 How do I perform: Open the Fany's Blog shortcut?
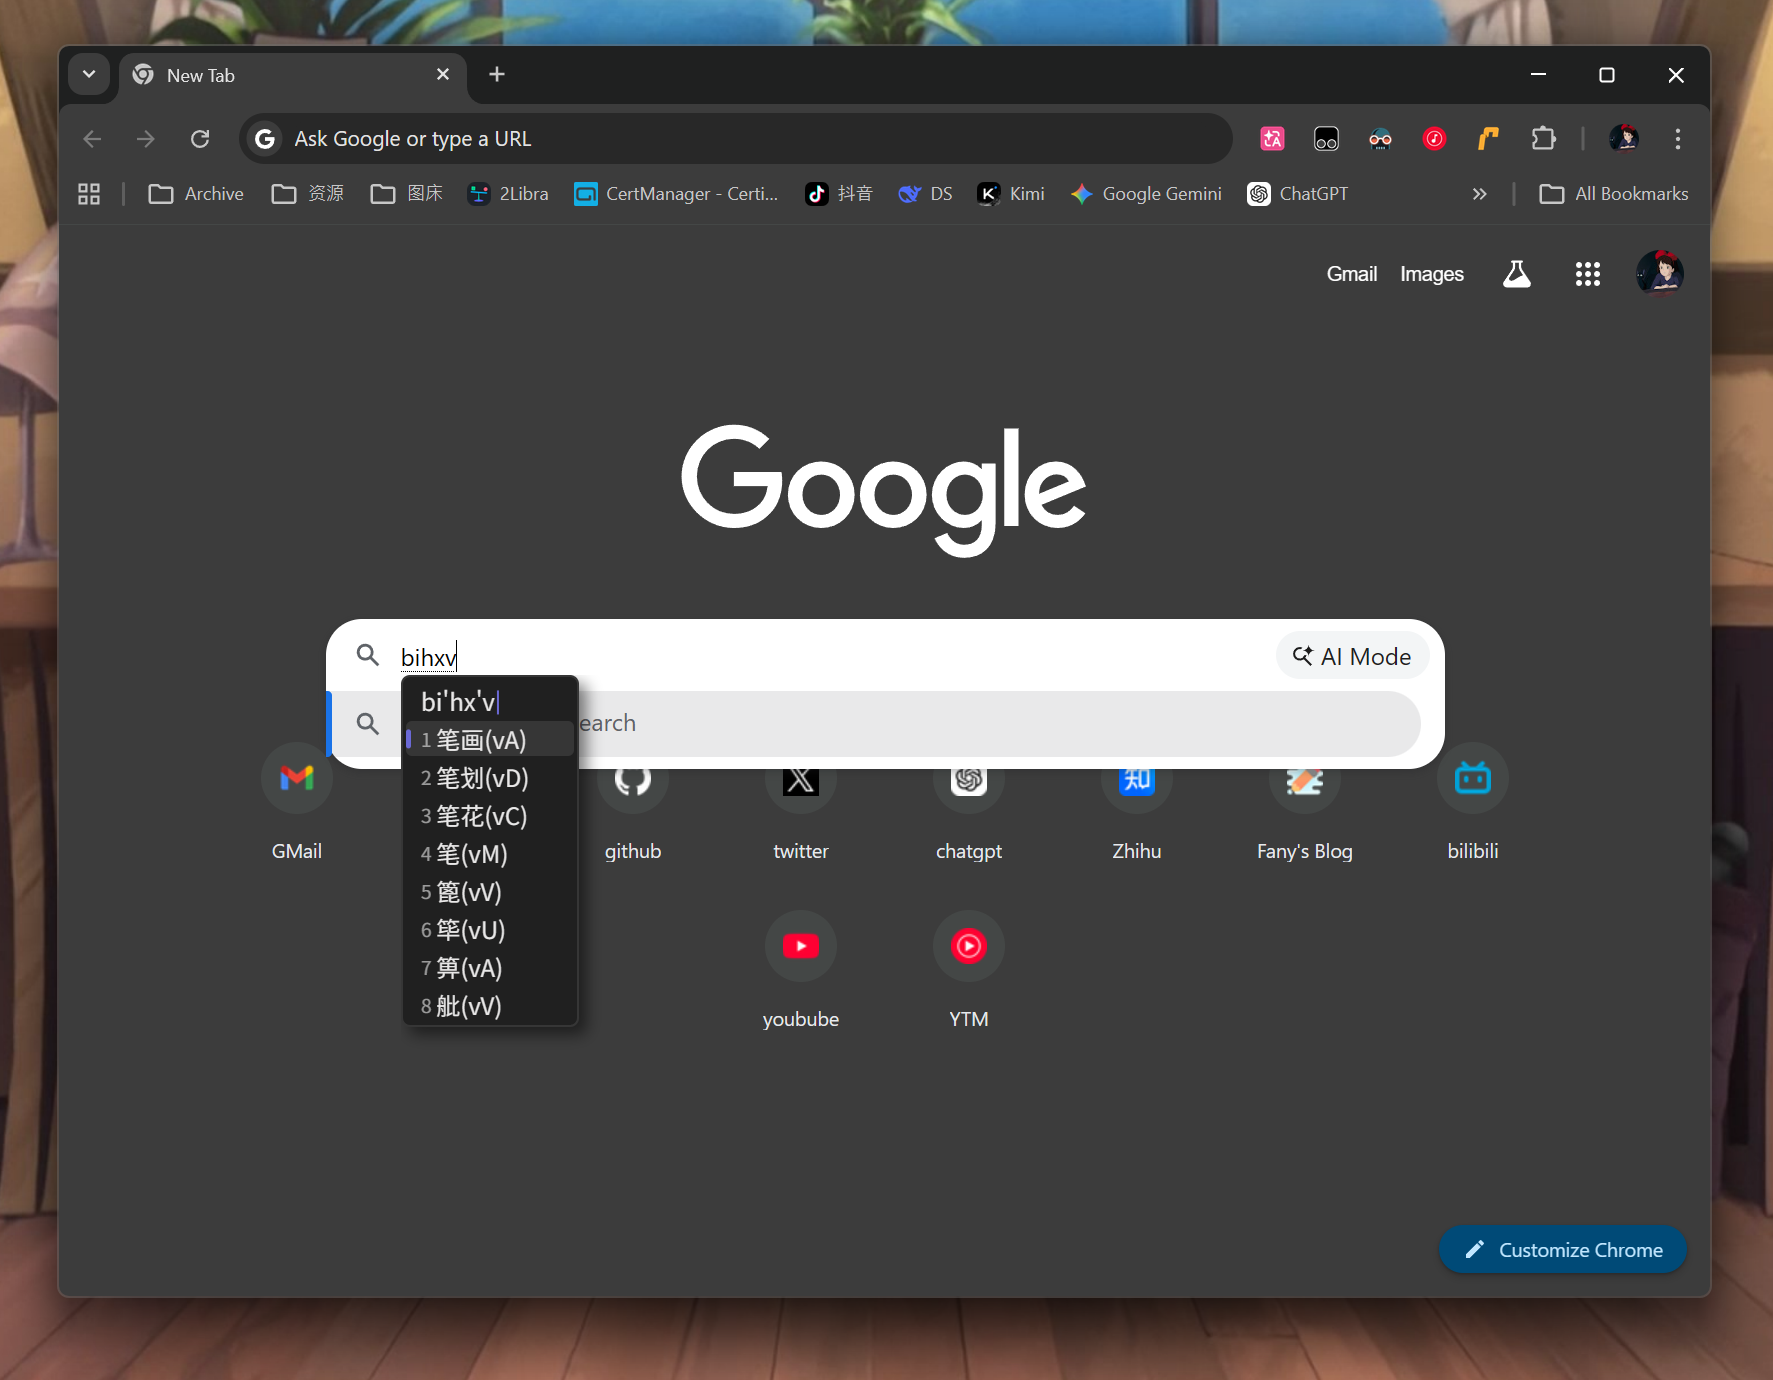(1305, 815)
